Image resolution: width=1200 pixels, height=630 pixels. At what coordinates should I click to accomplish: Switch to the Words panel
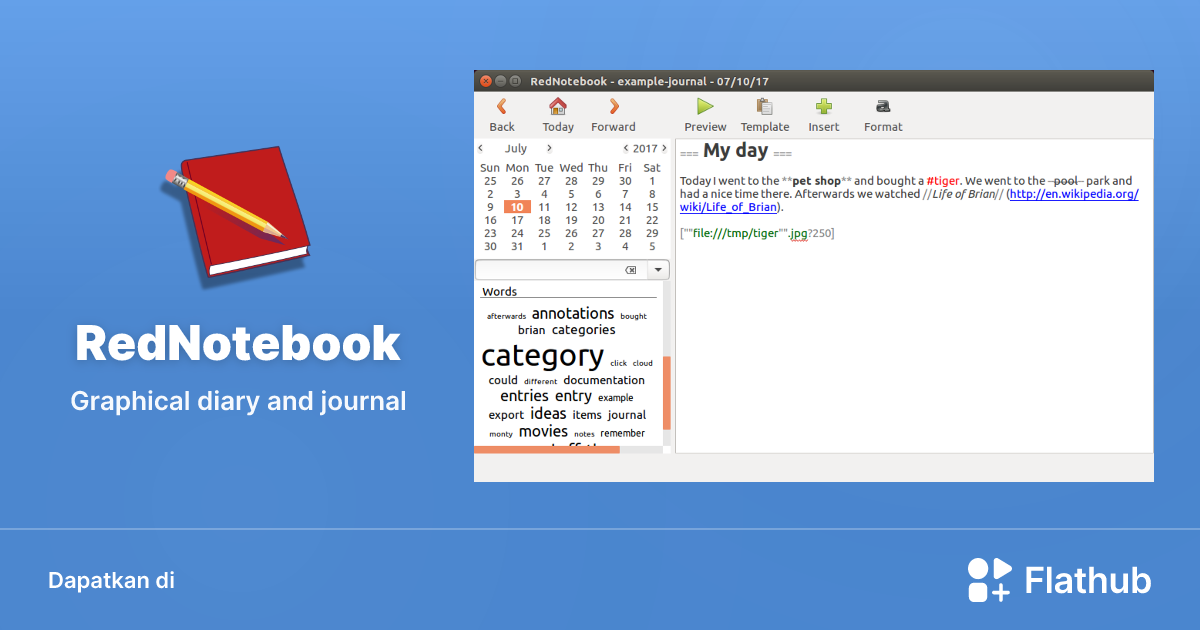pyautogui.click(x=501, y=291)
